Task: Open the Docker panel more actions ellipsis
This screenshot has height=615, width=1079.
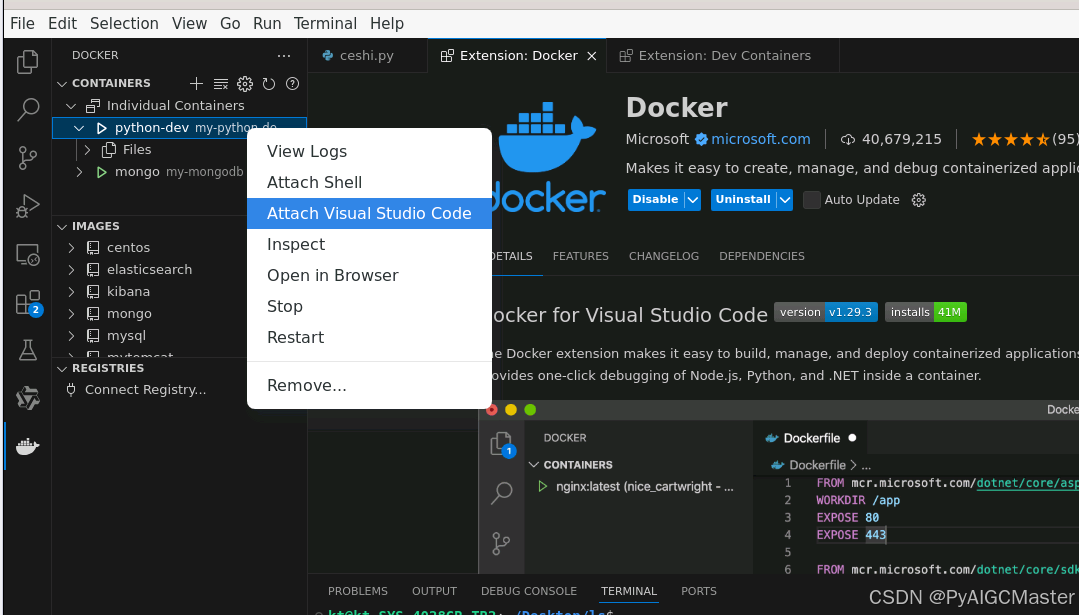Action: coord(284,56)
